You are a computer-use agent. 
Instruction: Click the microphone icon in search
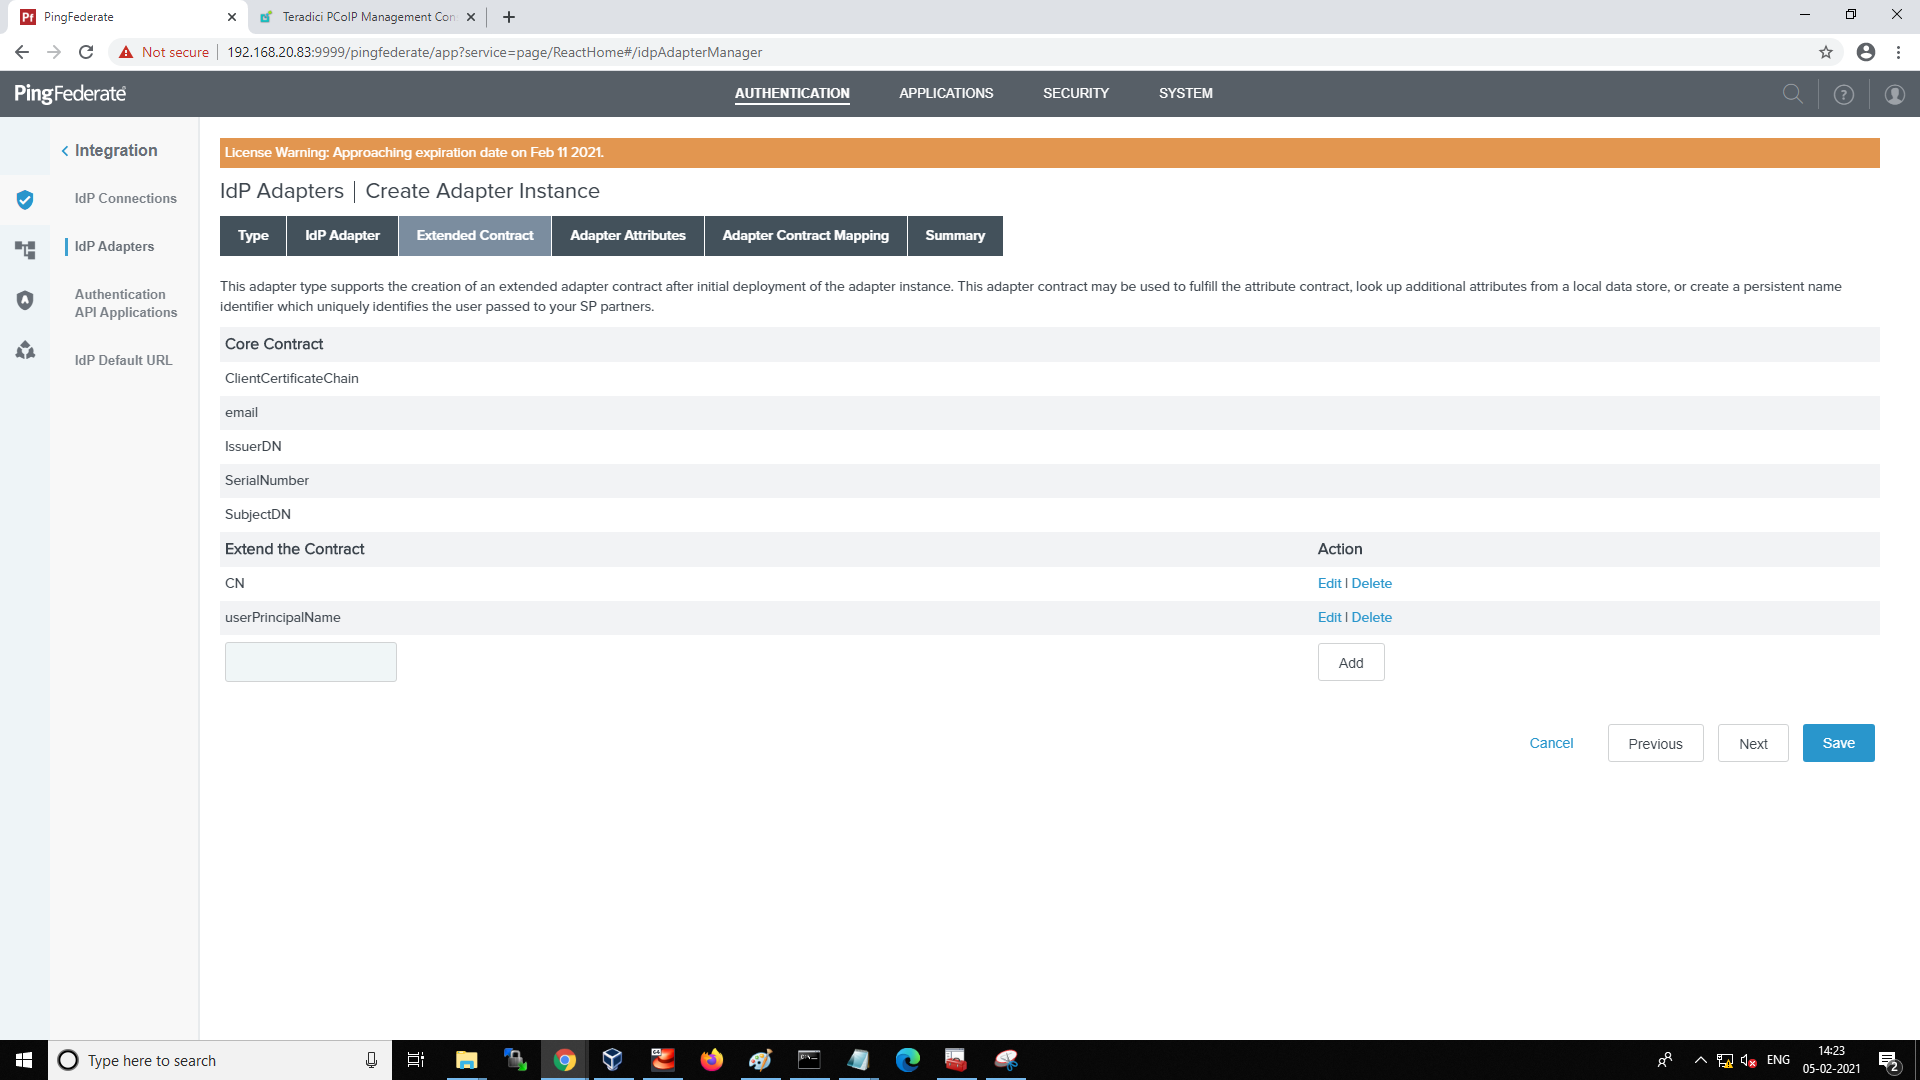[x=371, y=1060]
